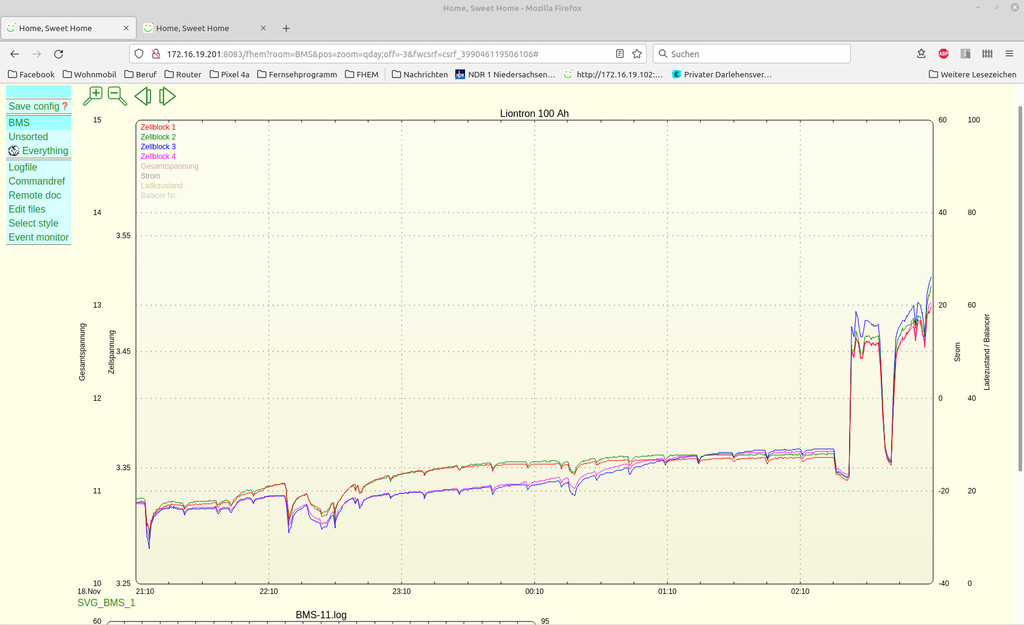Open the Edit files page
Screen dimensions: 1024x625
coord(27,209)
